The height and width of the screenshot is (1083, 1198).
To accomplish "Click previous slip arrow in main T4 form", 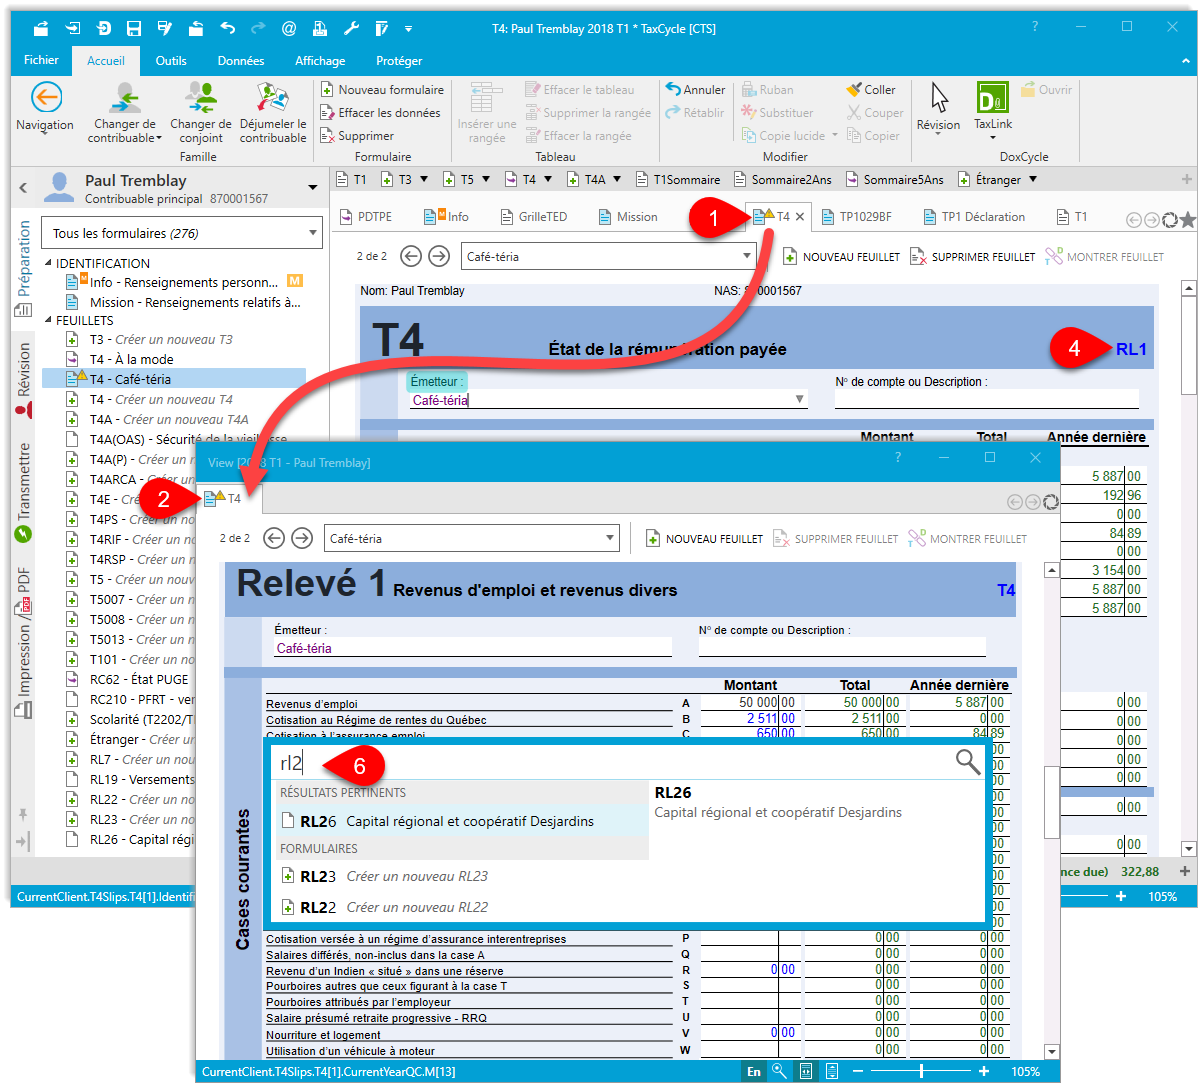I will pyautogui.click(x=411, y=256).
